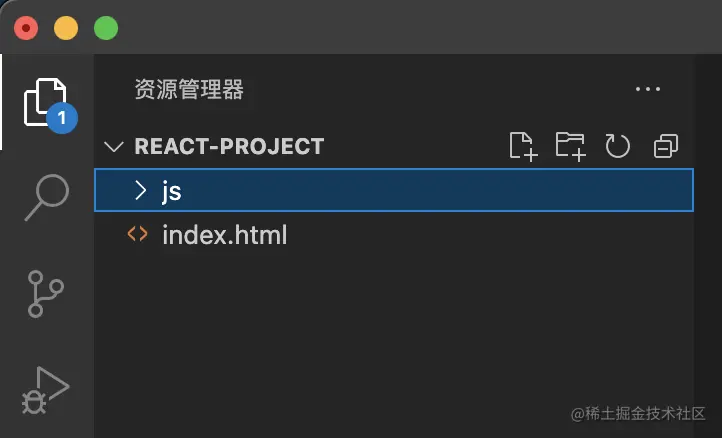Viewport: 722px width, 438px height.
Task: Click the orange HTML file icon
Action: 138,236
